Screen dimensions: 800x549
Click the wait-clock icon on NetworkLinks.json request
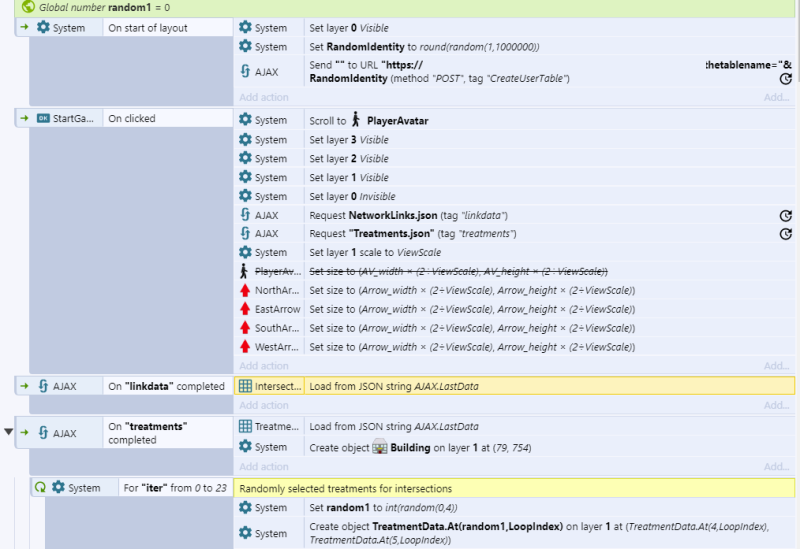786,215
